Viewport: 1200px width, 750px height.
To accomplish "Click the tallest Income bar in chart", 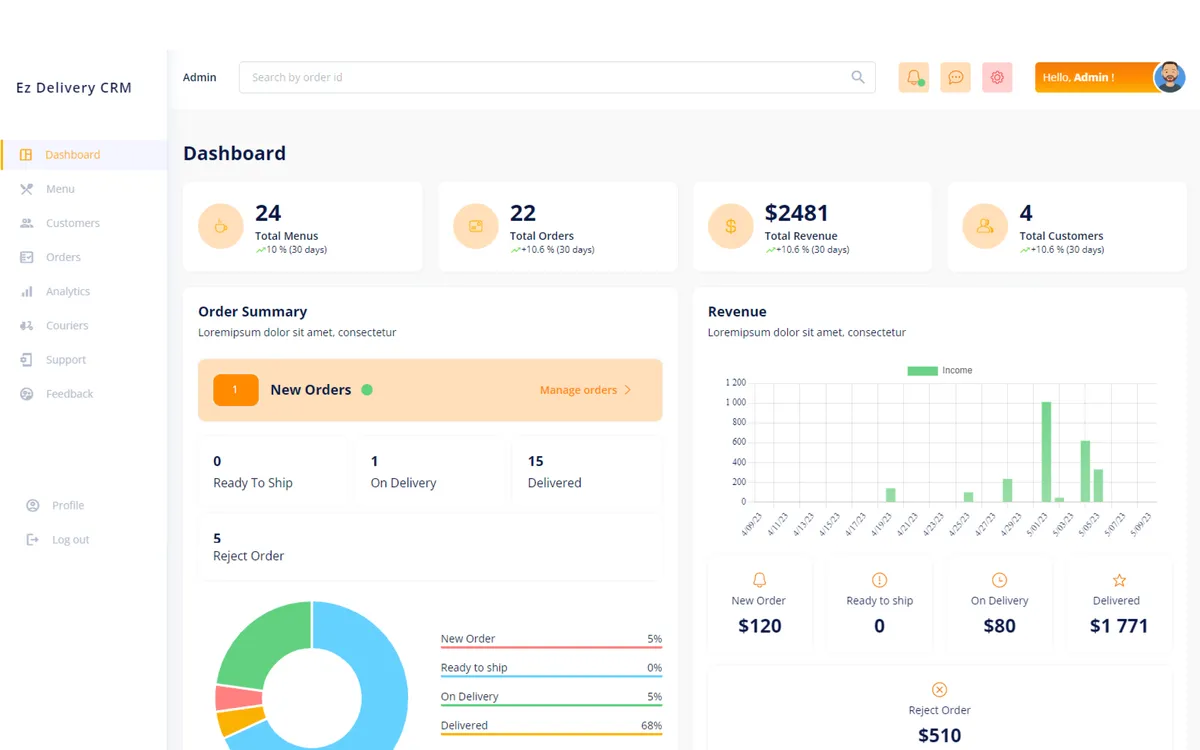I will point(1046,452).
